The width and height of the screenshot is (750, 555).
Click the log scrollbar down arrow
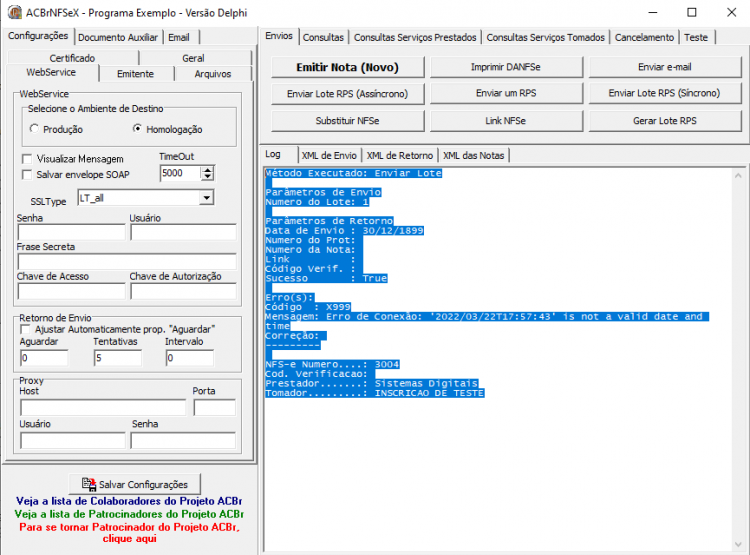coord(738,544)
